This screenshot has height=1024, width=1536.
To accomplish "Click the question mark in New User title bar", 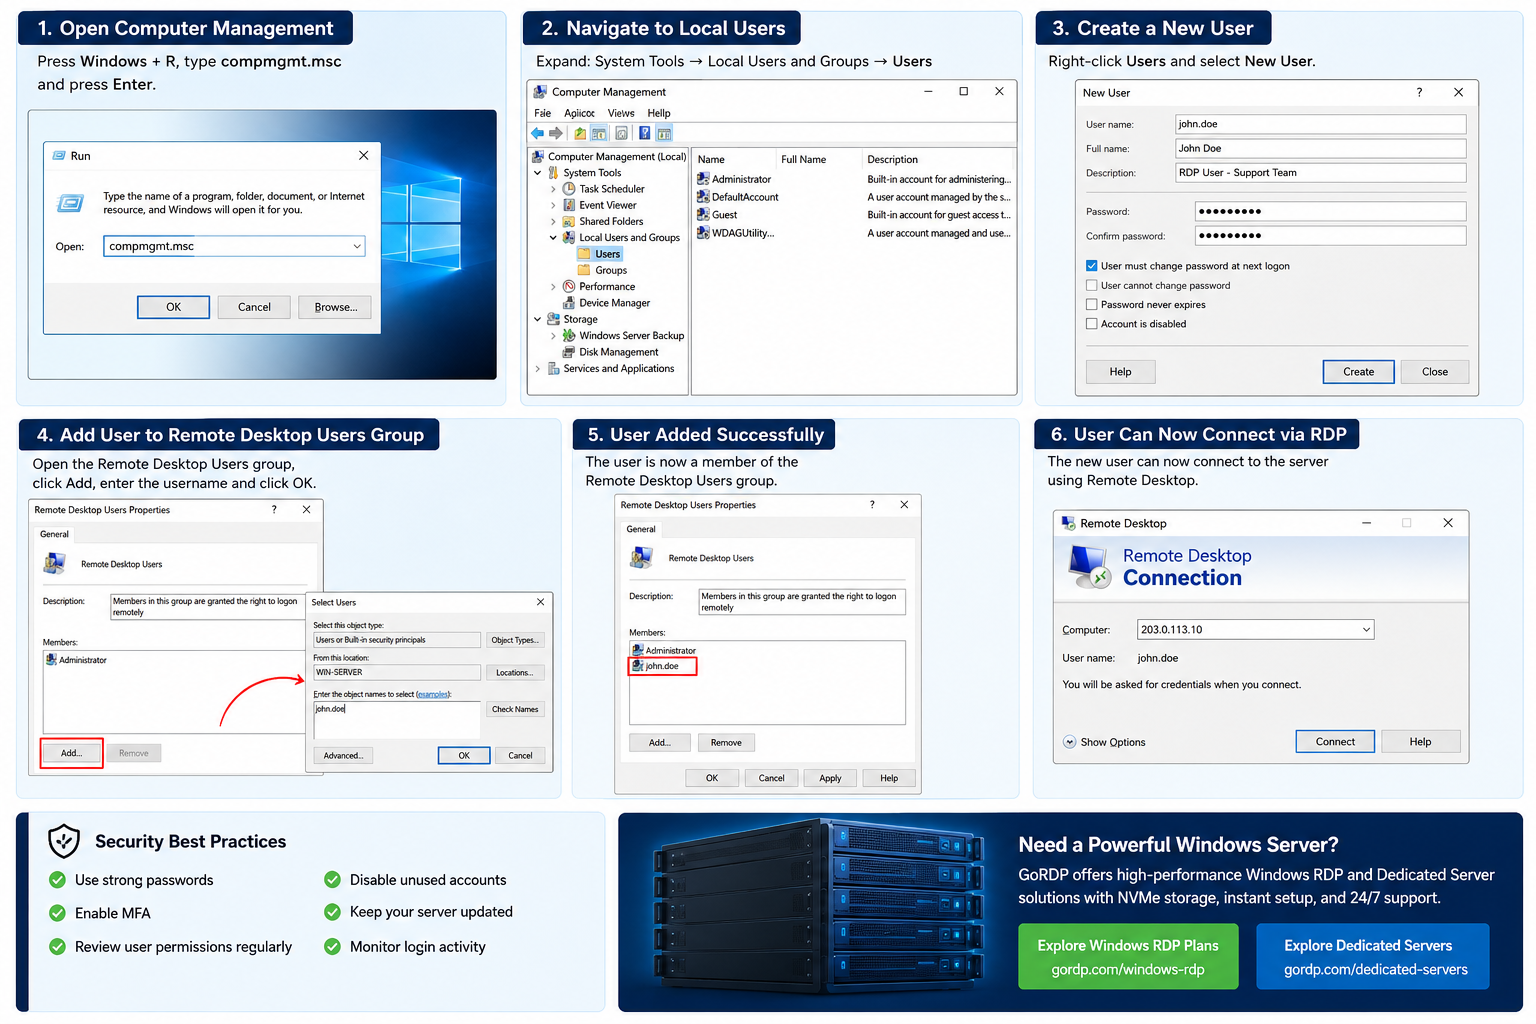I will pos(1419,92).
